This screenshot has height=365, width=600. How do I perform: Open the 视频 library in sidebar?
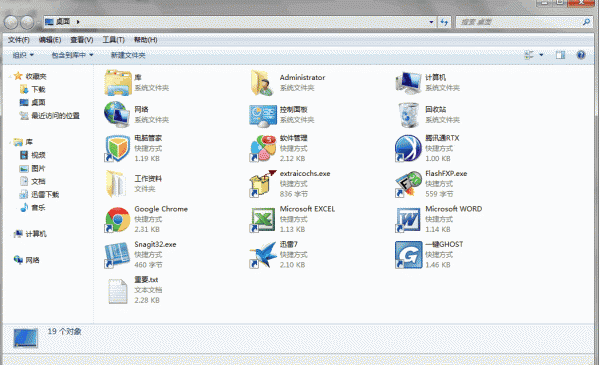click(x=38, y=155)
